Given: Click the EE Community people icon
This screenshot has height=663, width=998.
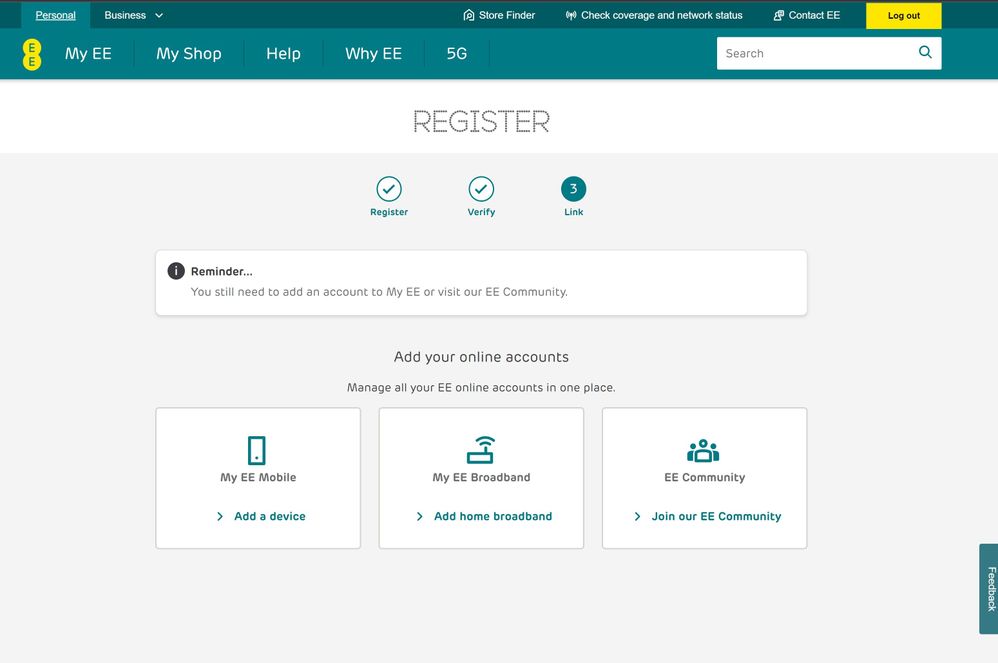Looking at the screenshot, I should pyautogui.click(x=703, y=450).
